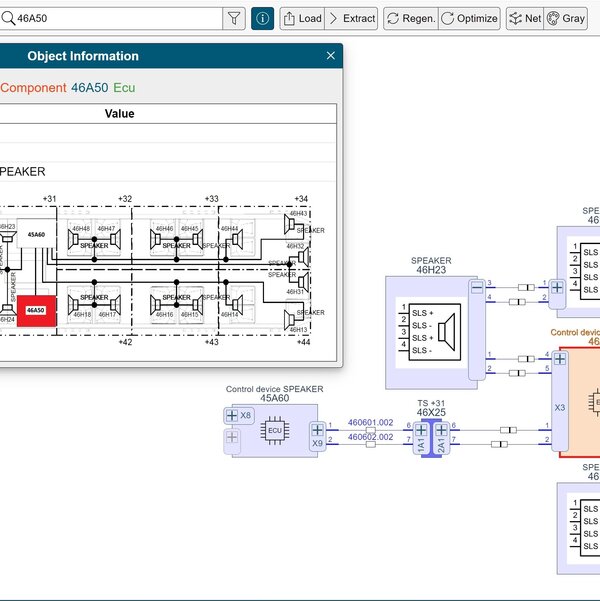Click the search field containing 46A50
The width and height of the screenshot is (600, 601).
pos(115,18)
